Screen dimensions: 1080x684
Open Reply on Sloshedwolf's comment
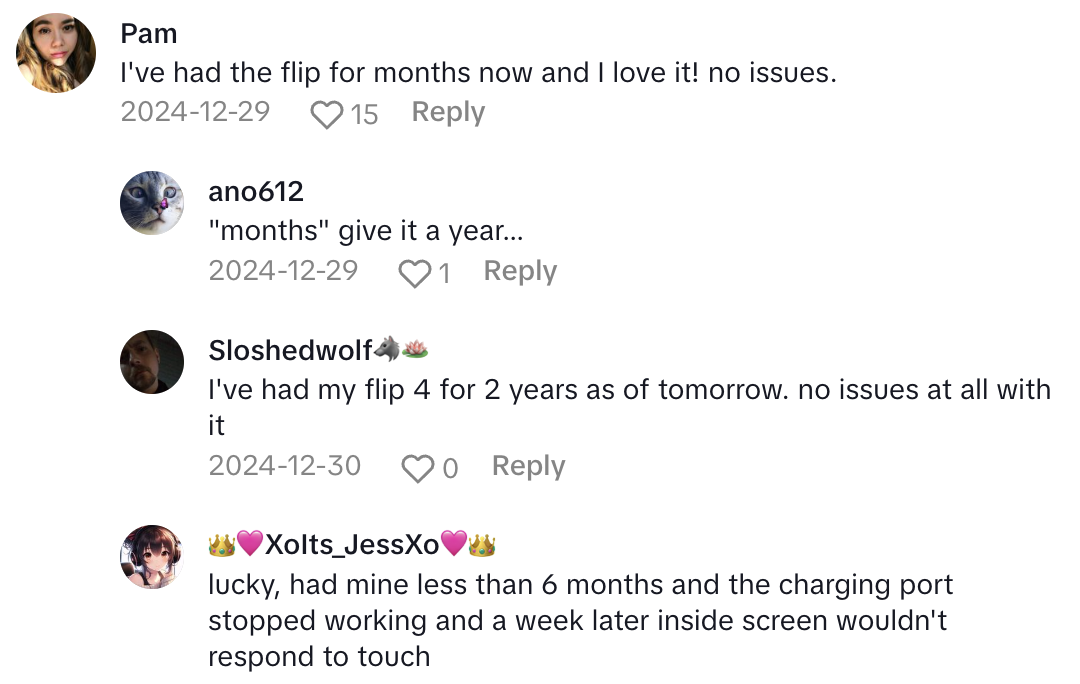point(527,466)
